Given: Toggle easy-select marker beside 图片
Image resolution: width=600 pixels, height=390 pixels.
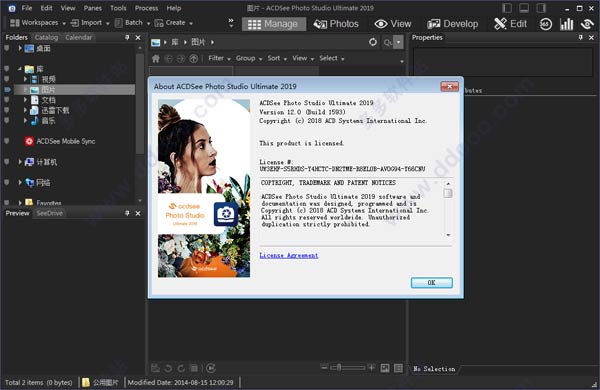Looking at the screenshot, I should pyautogui.click(x=7, y=90).
